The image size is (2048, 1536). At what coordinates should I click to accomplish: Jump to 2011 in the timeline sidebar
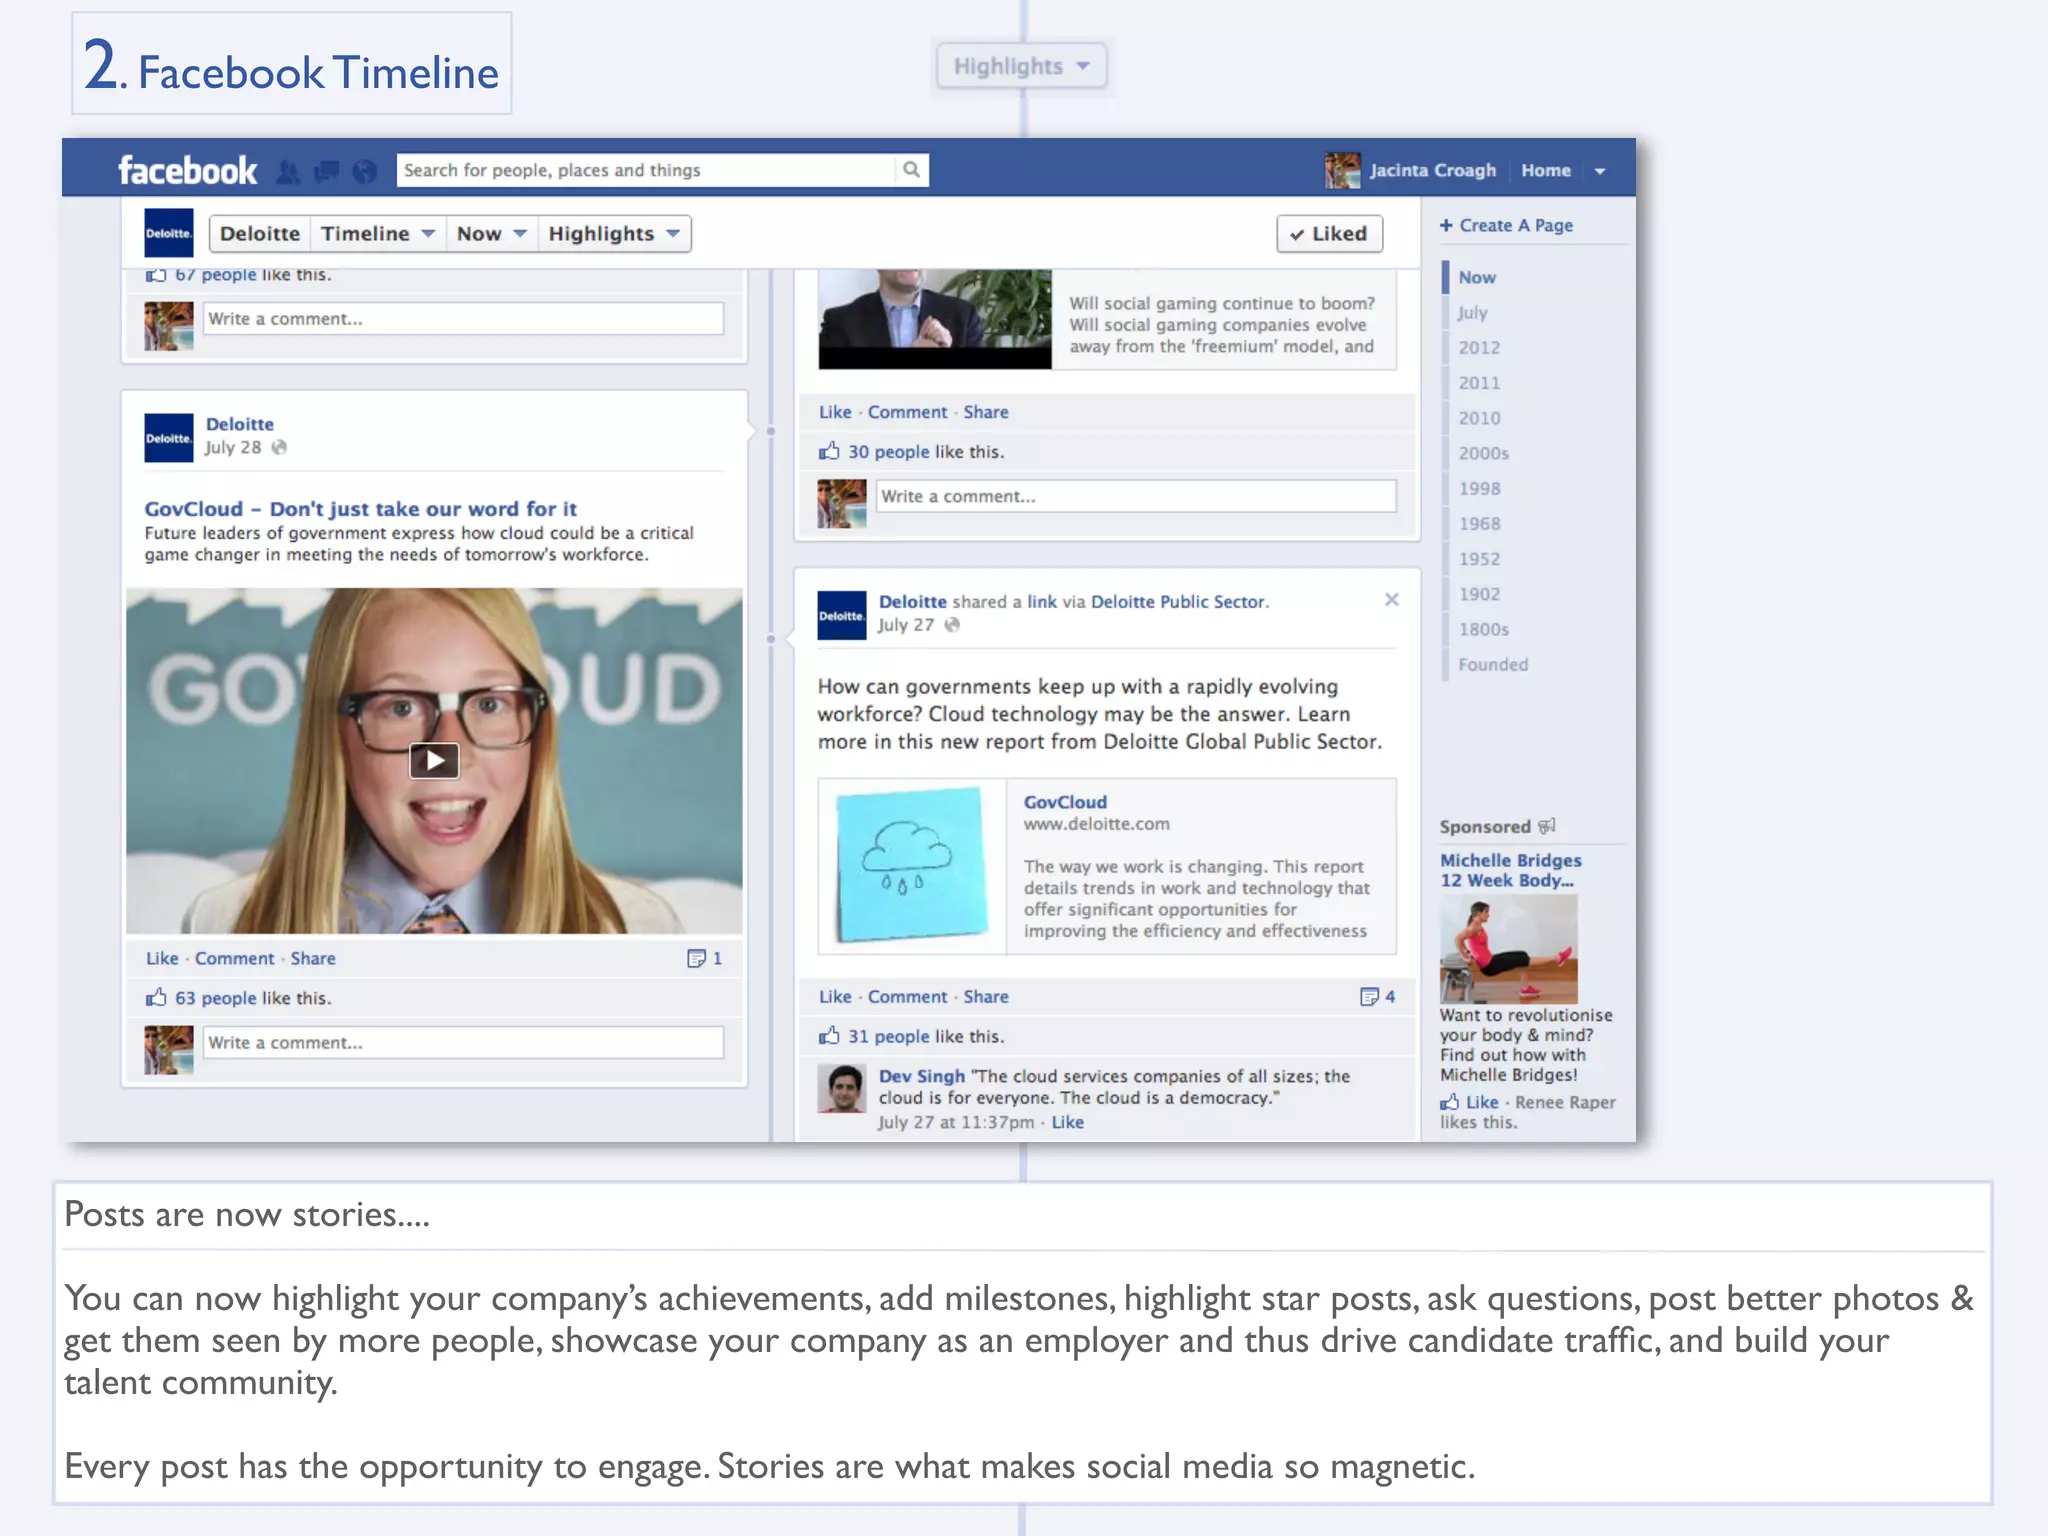pos(1478,382)
